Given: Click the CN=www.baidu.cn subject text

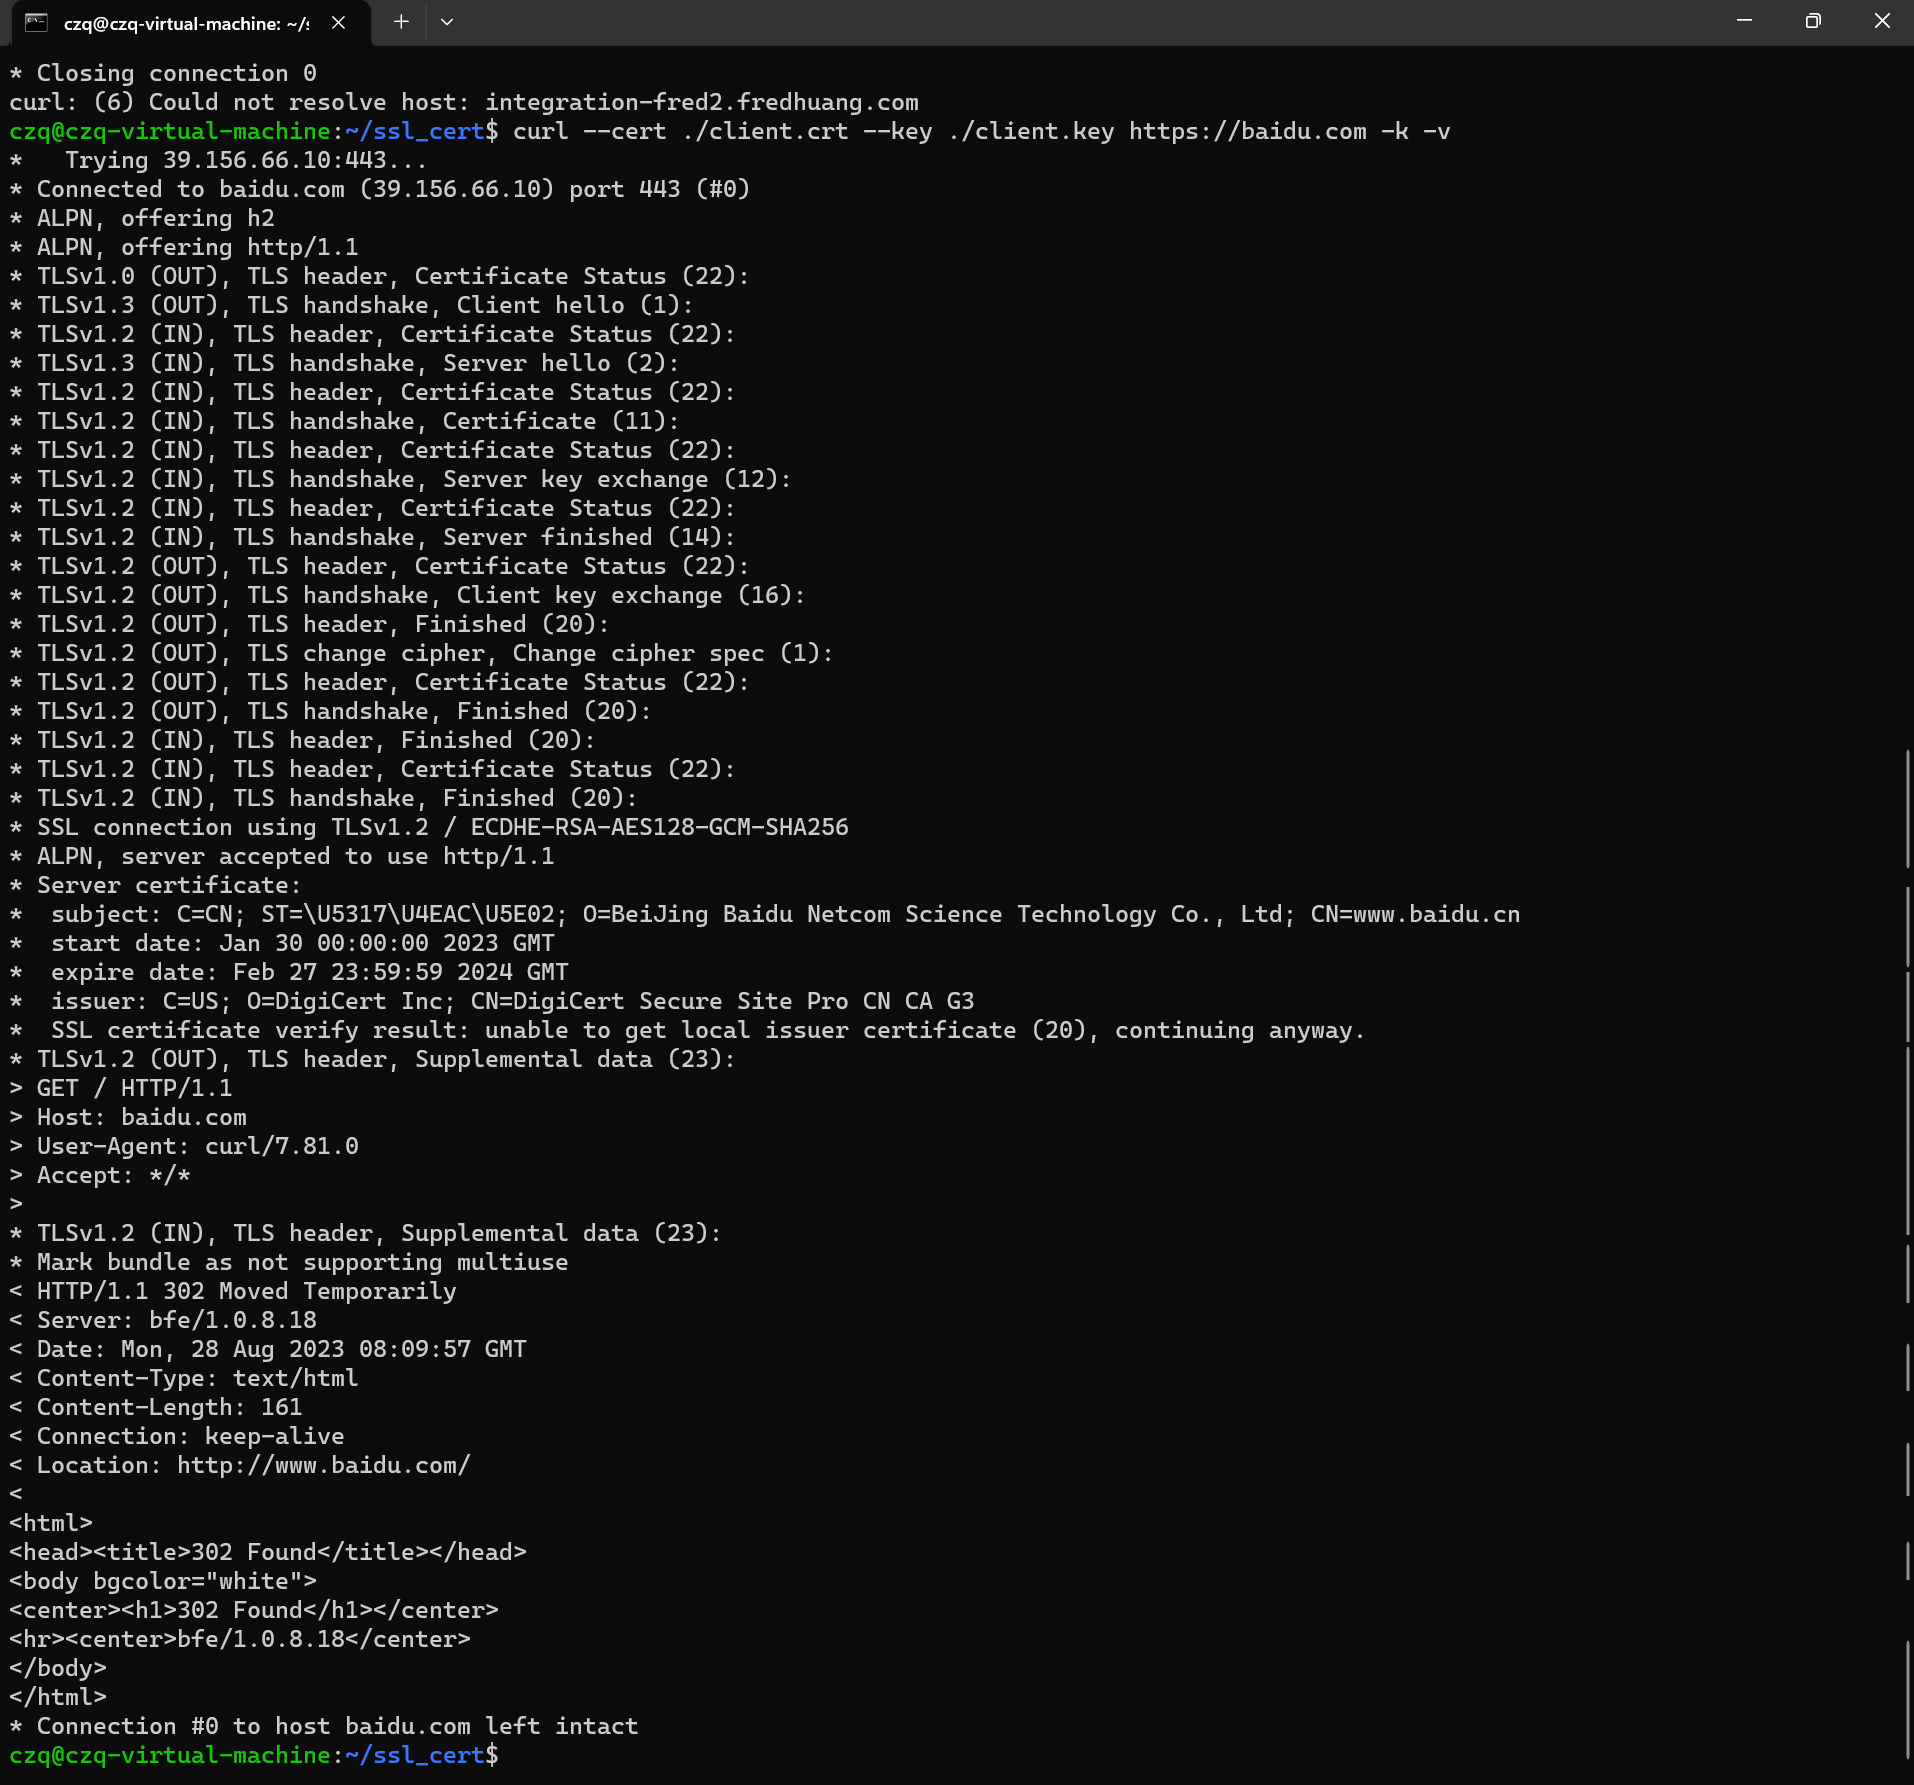Looking at the screenshot, I should click(1414, 914).
